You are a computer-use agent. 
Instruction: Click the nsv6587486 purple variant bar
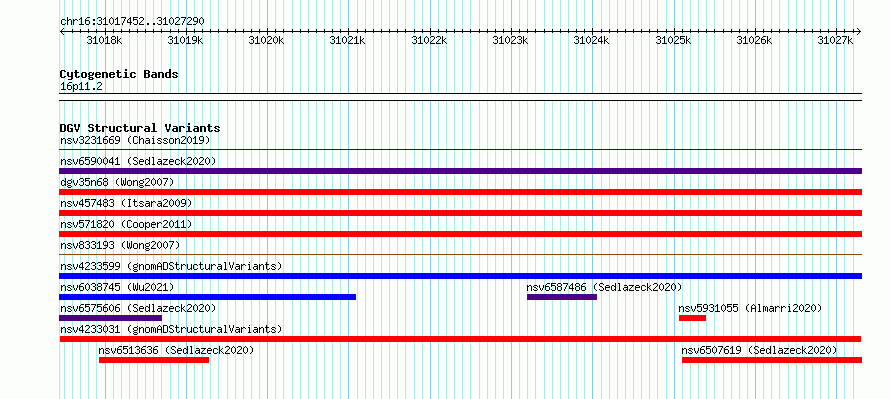(562, 297)
